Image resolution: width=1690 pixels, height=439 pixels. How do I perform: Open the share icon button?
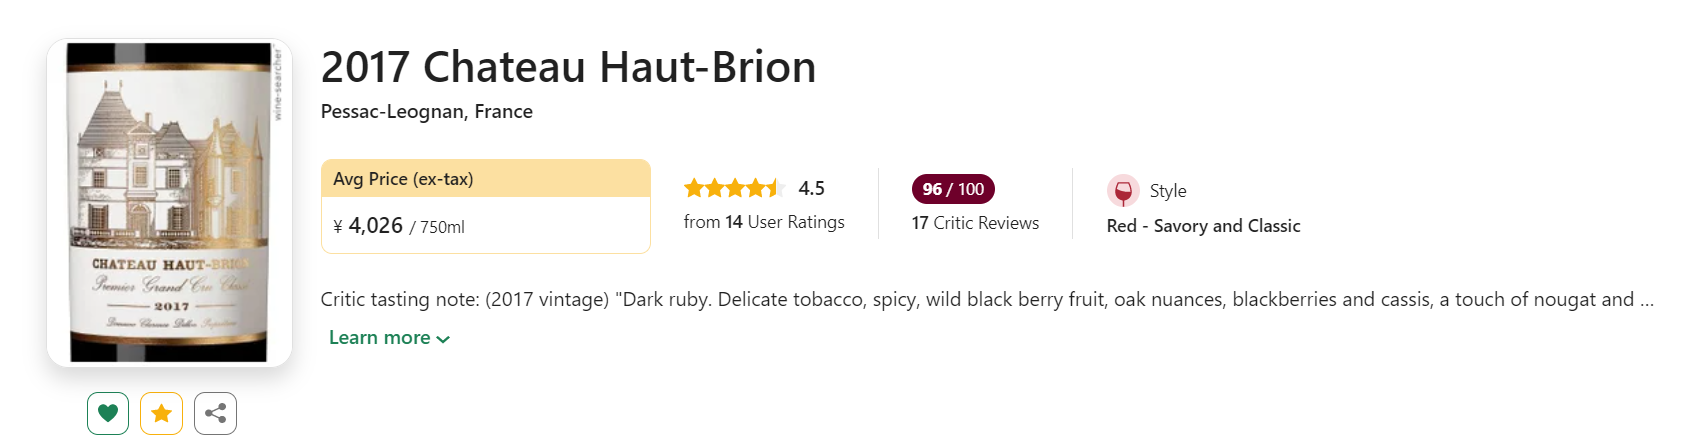pos(215,413)
